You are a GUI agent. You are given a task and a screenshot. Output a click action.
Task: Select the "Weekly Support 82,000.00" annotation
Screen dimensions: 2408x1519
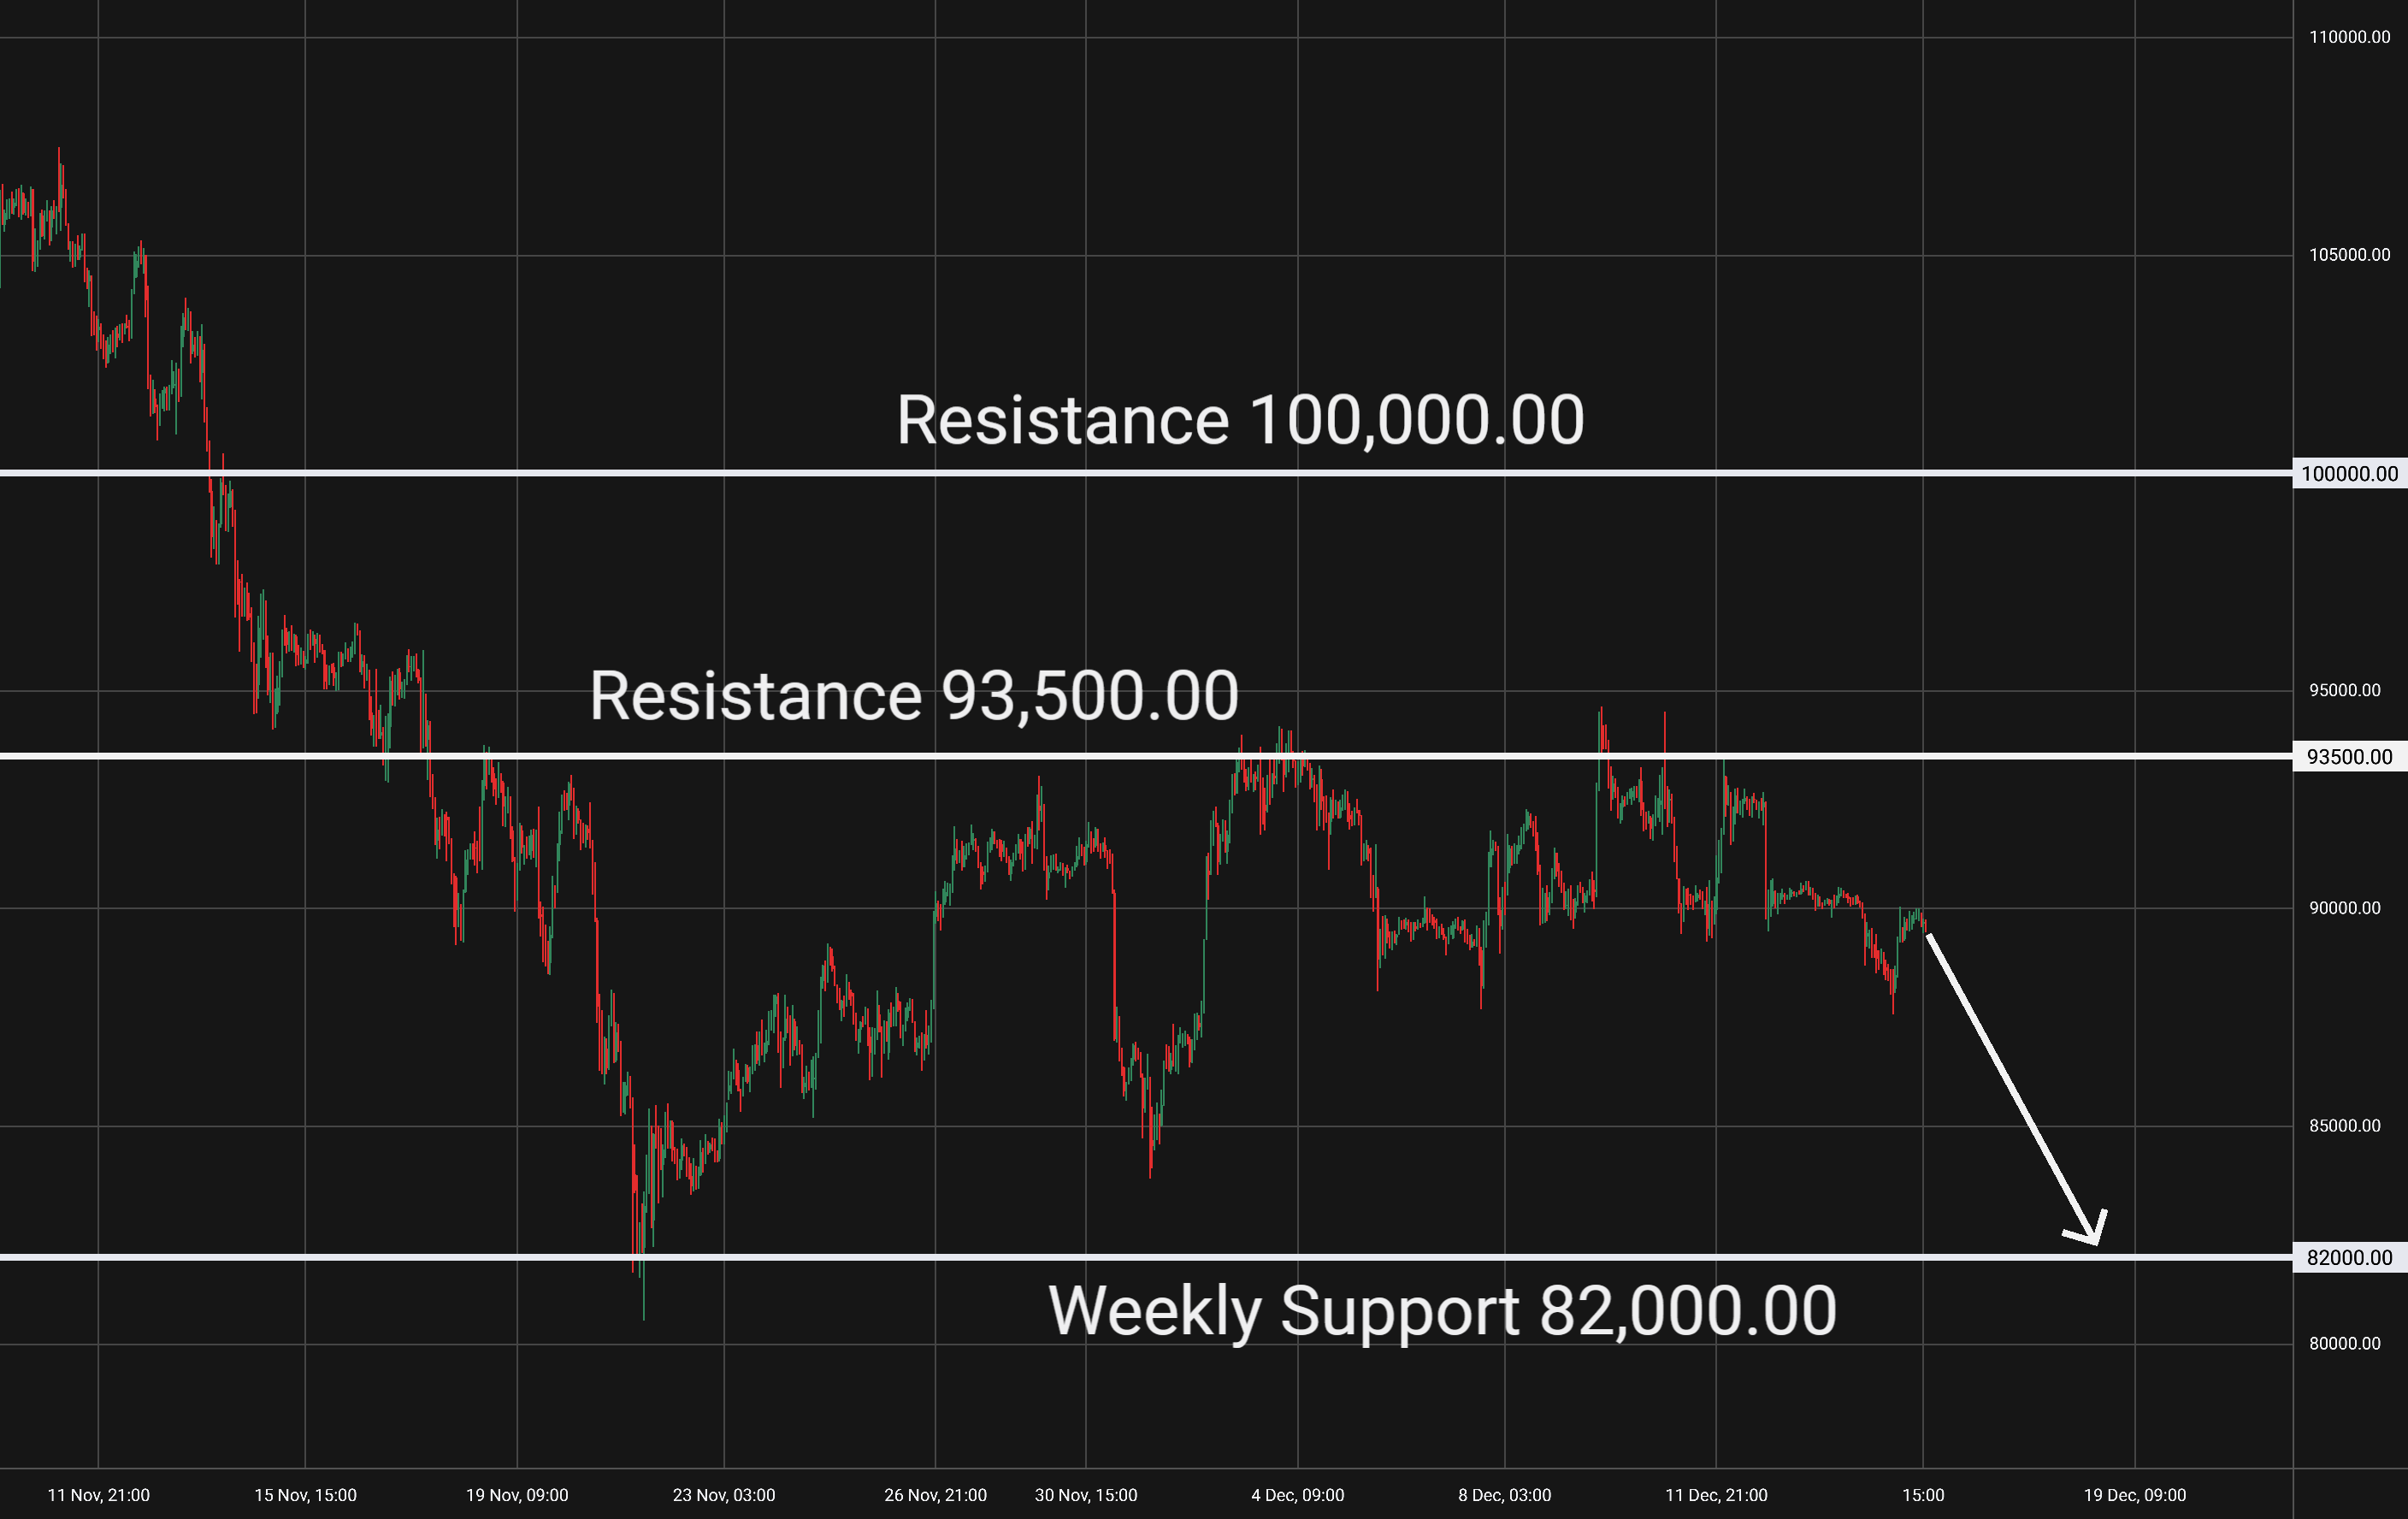(1442, 1311)
